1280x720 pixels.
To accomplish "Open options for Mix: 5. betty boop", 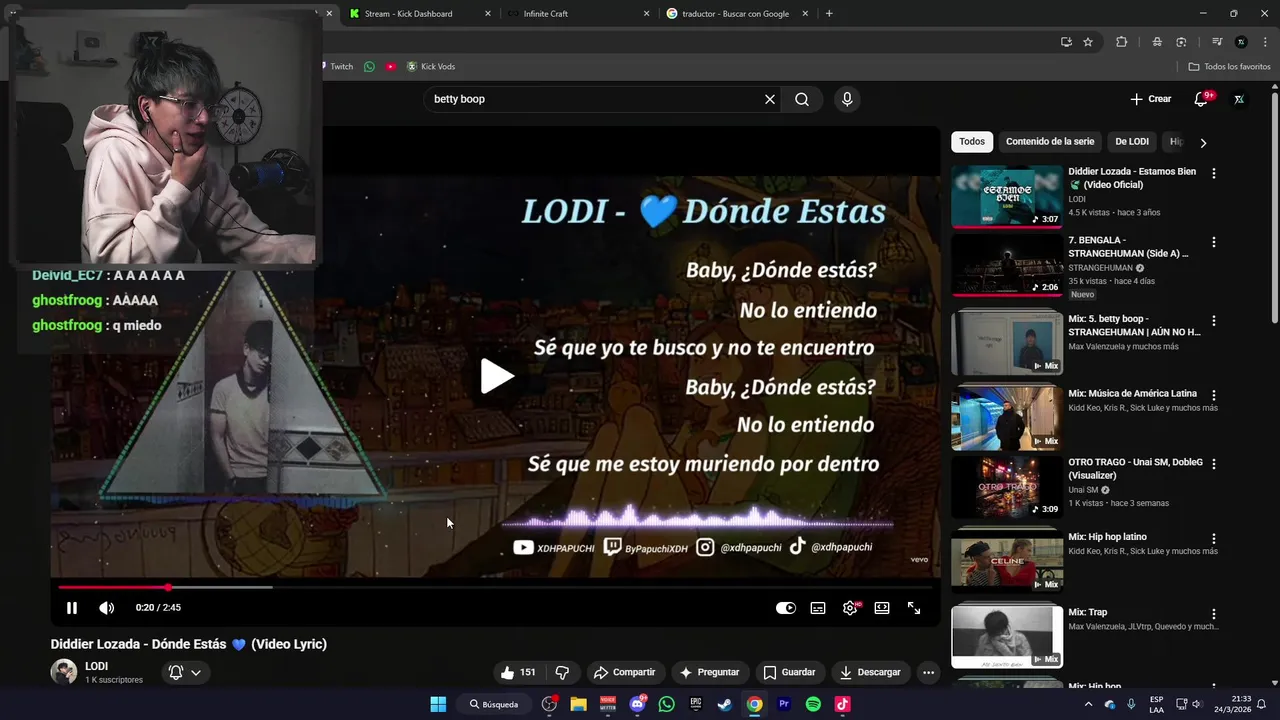I will click(x=1214, y=321).
